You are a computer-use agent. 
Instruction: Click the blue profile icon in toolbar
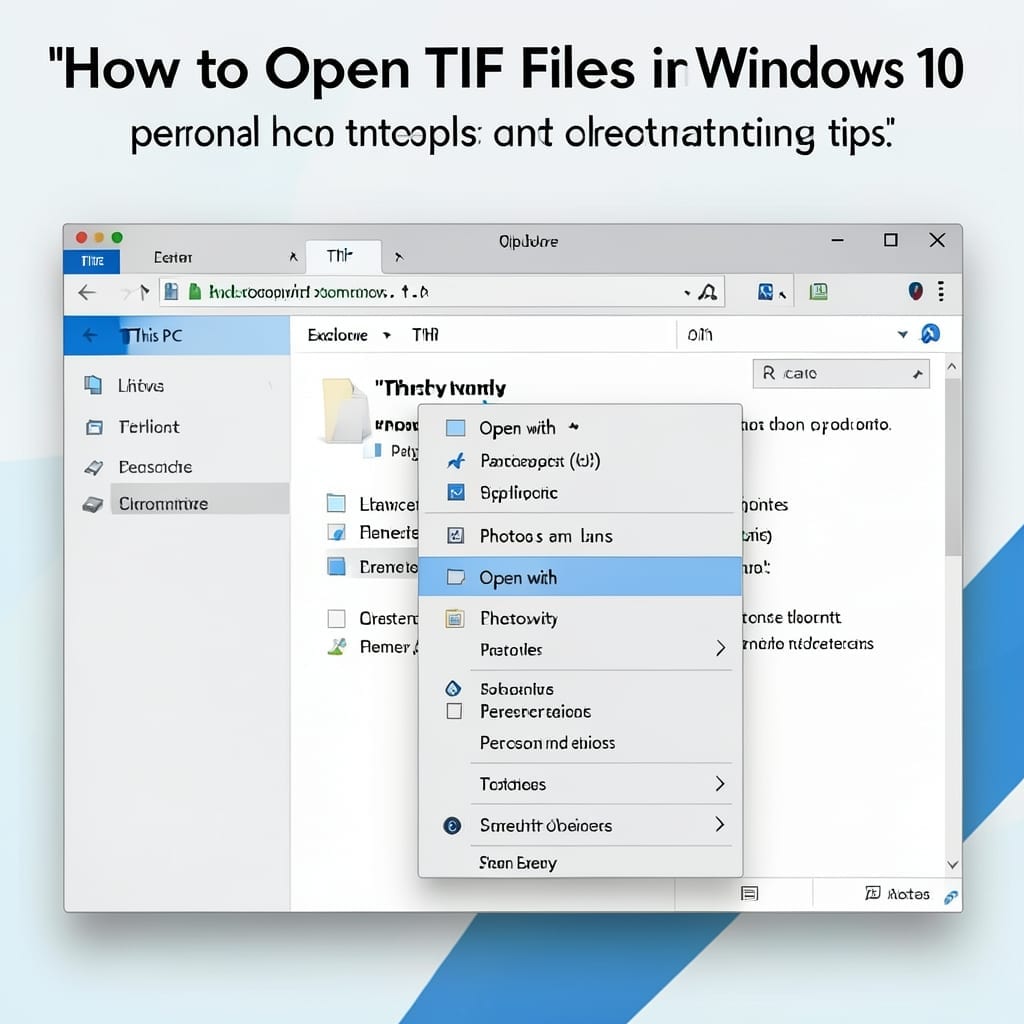765,291
